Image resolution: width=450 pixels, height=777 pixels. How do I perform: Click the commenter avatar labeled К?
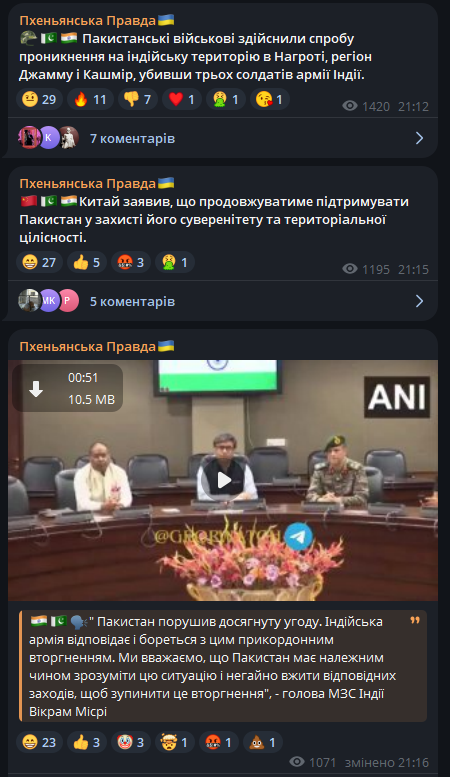(x=49, y=138)
